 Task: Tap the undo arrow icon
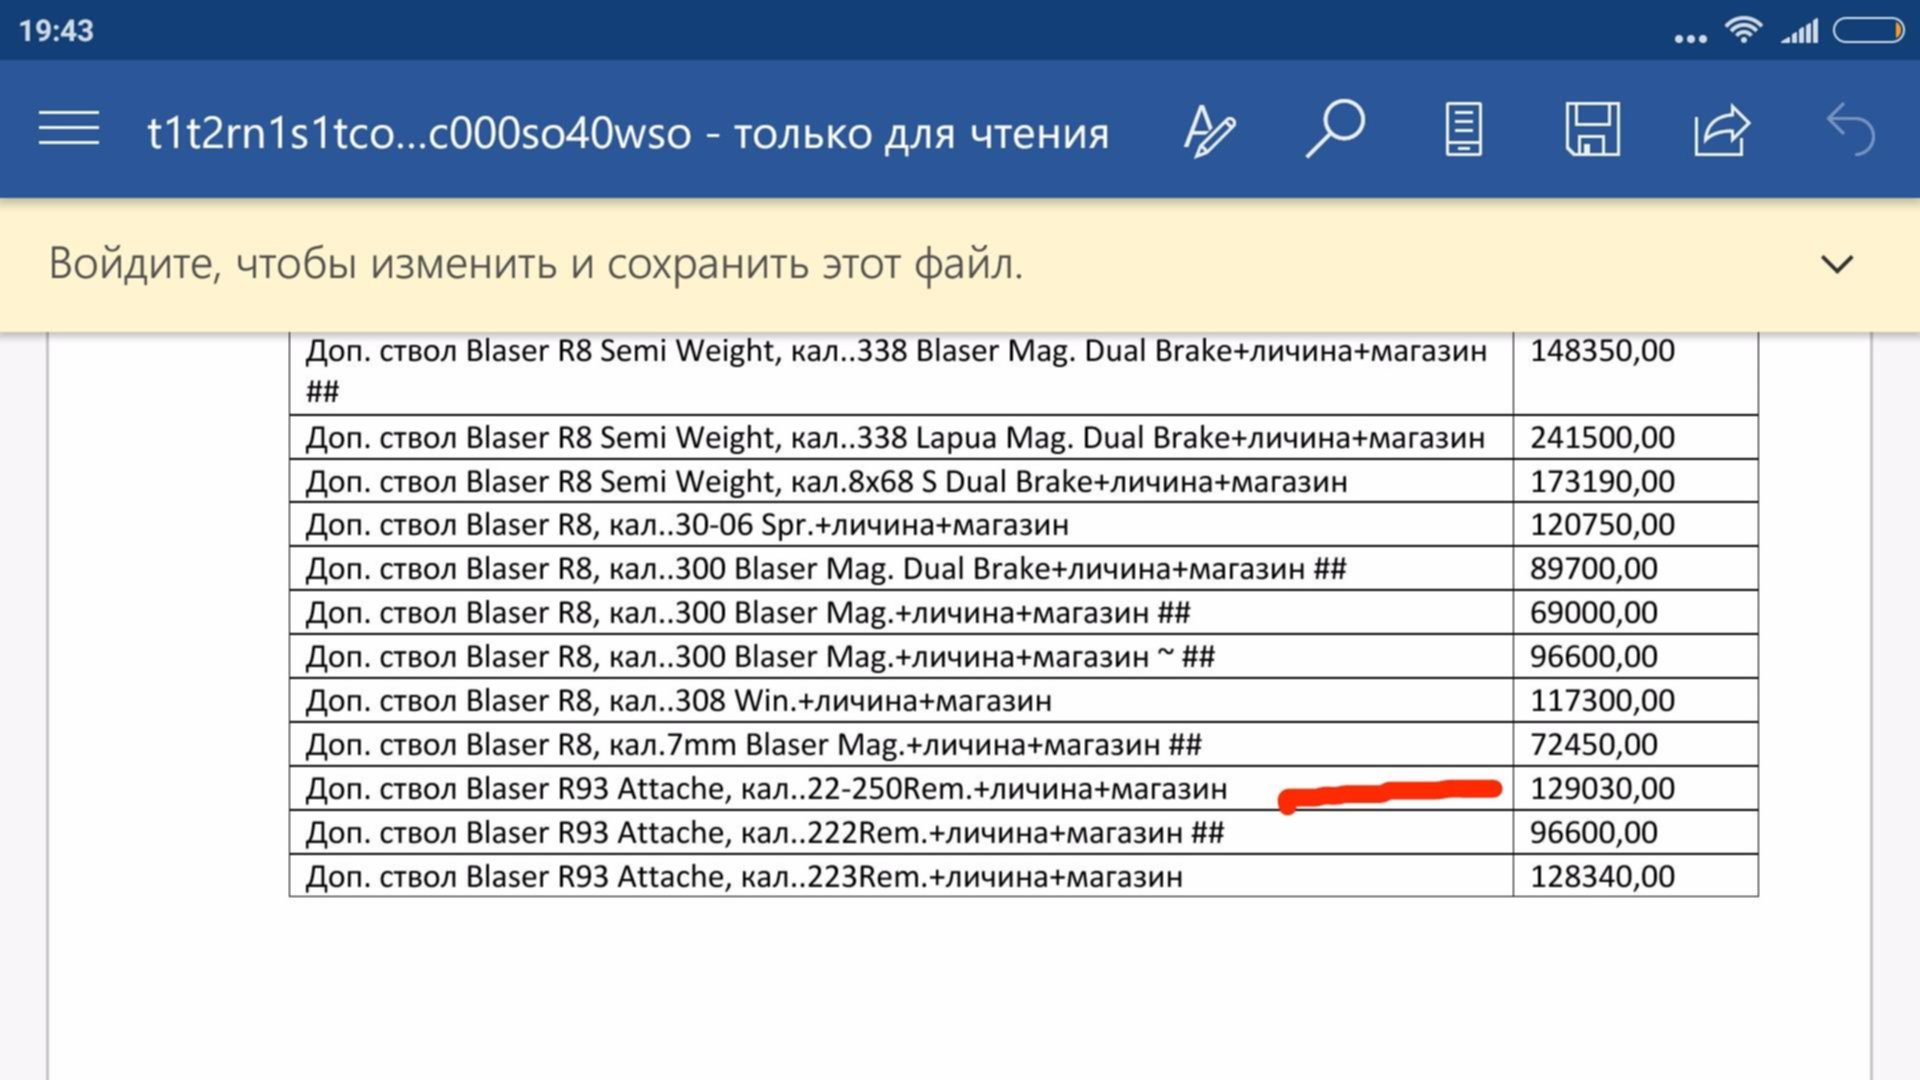tap(1850, 130)
